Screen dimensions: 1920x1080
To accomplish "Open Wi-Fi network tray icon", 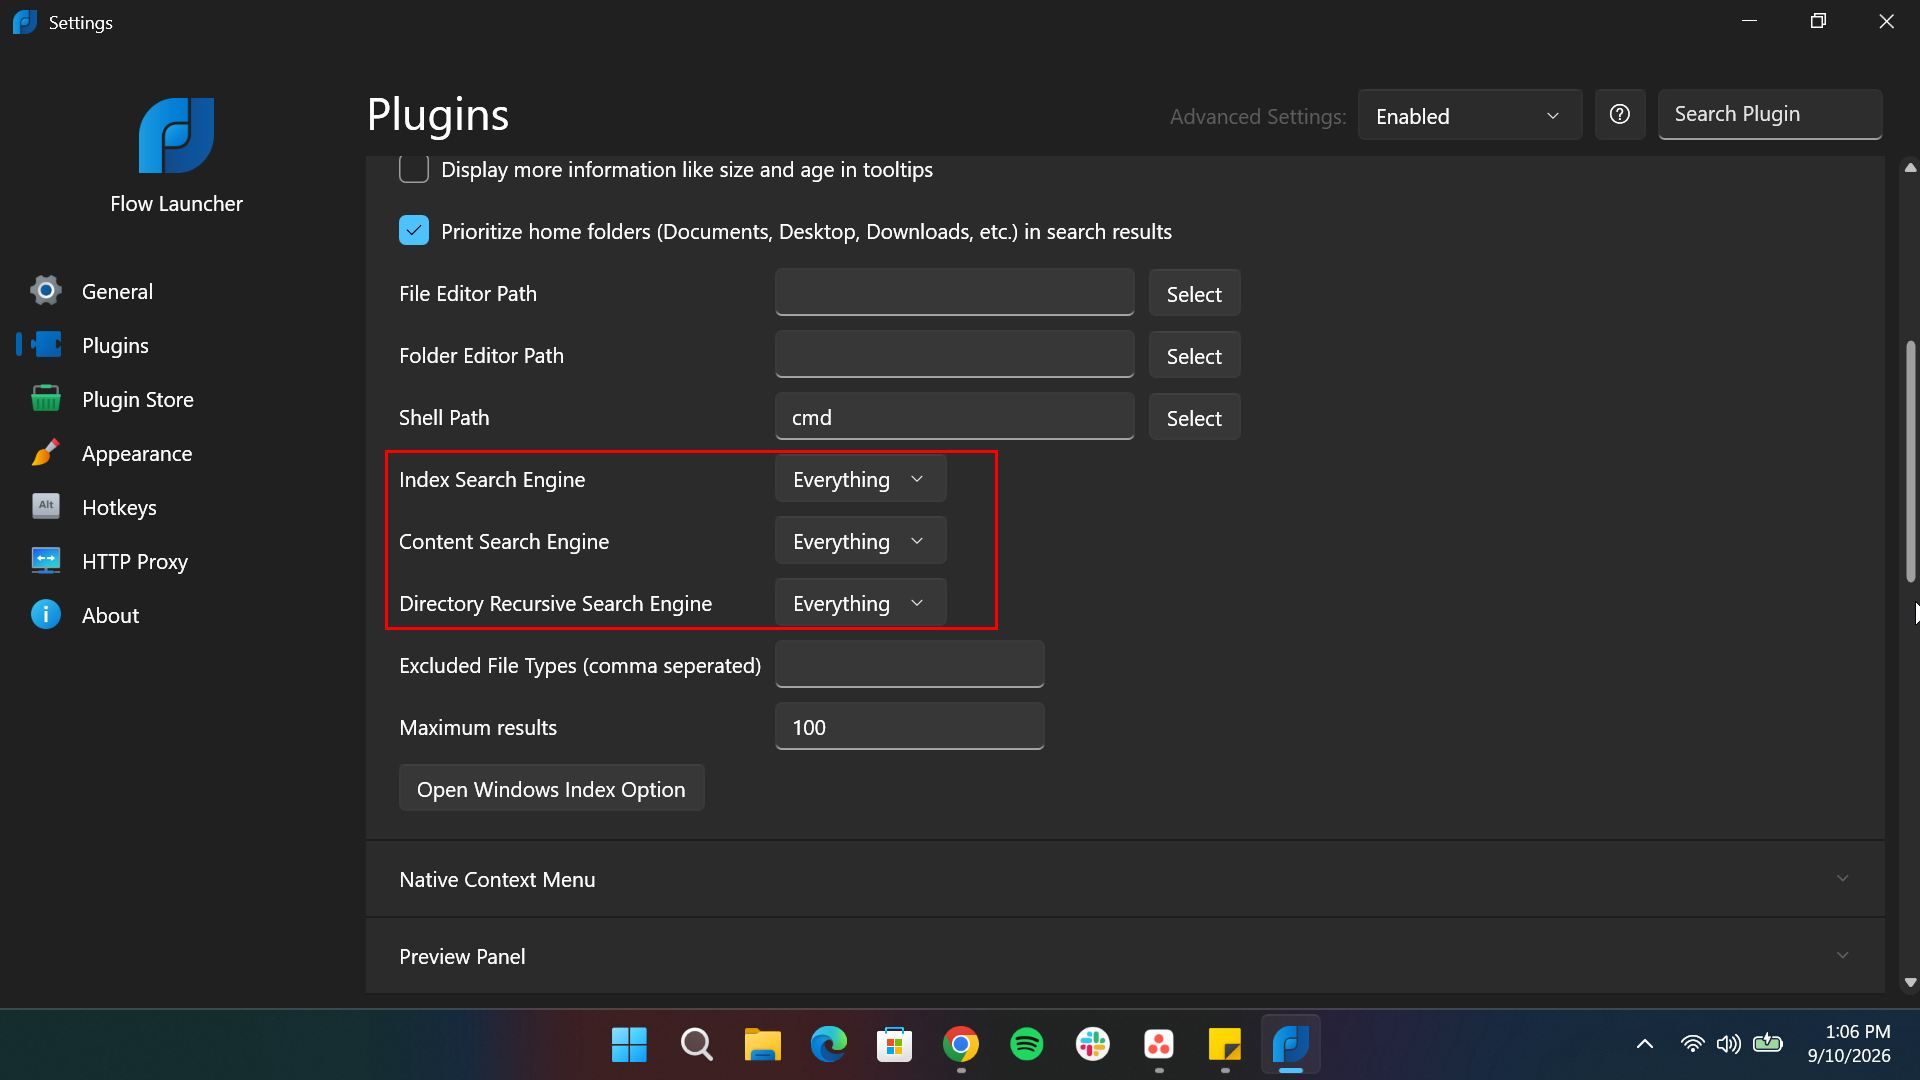I will tap(1692, 1044).
